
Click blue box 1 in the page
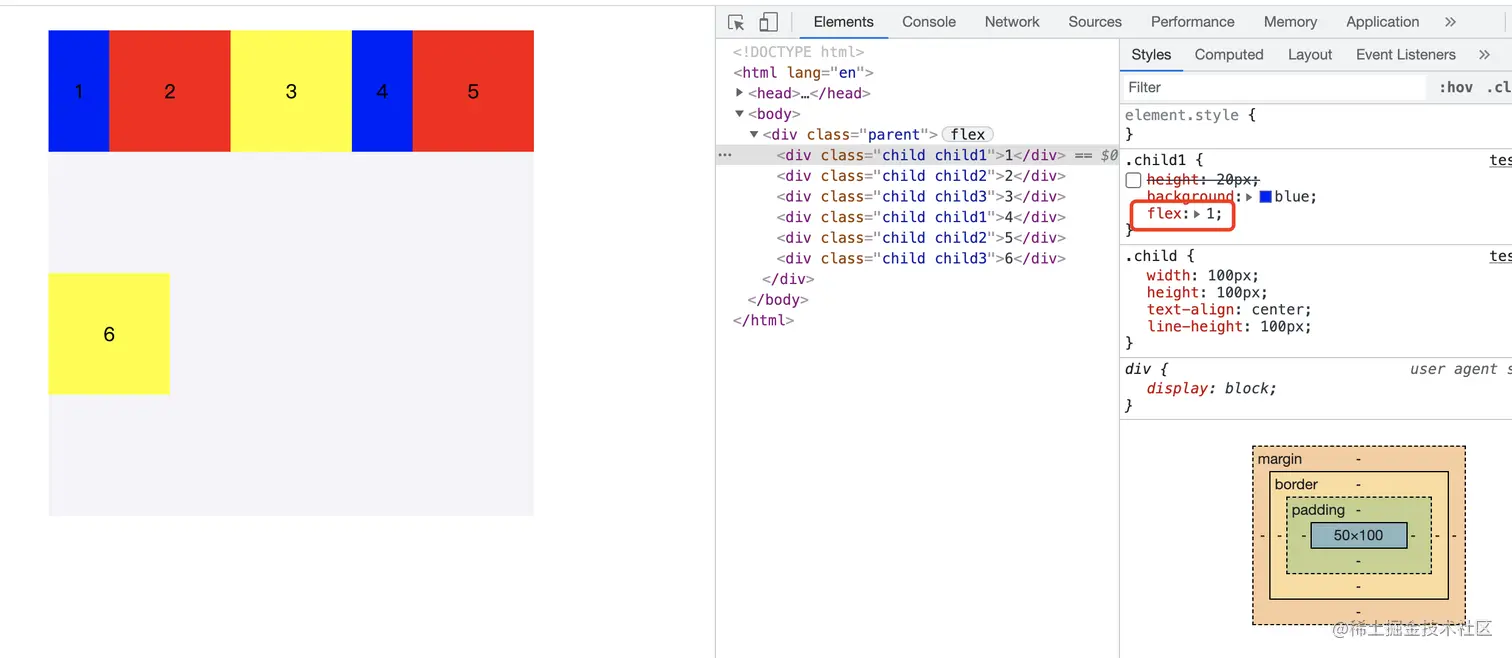pyautogui.click(x=79, y=91)
